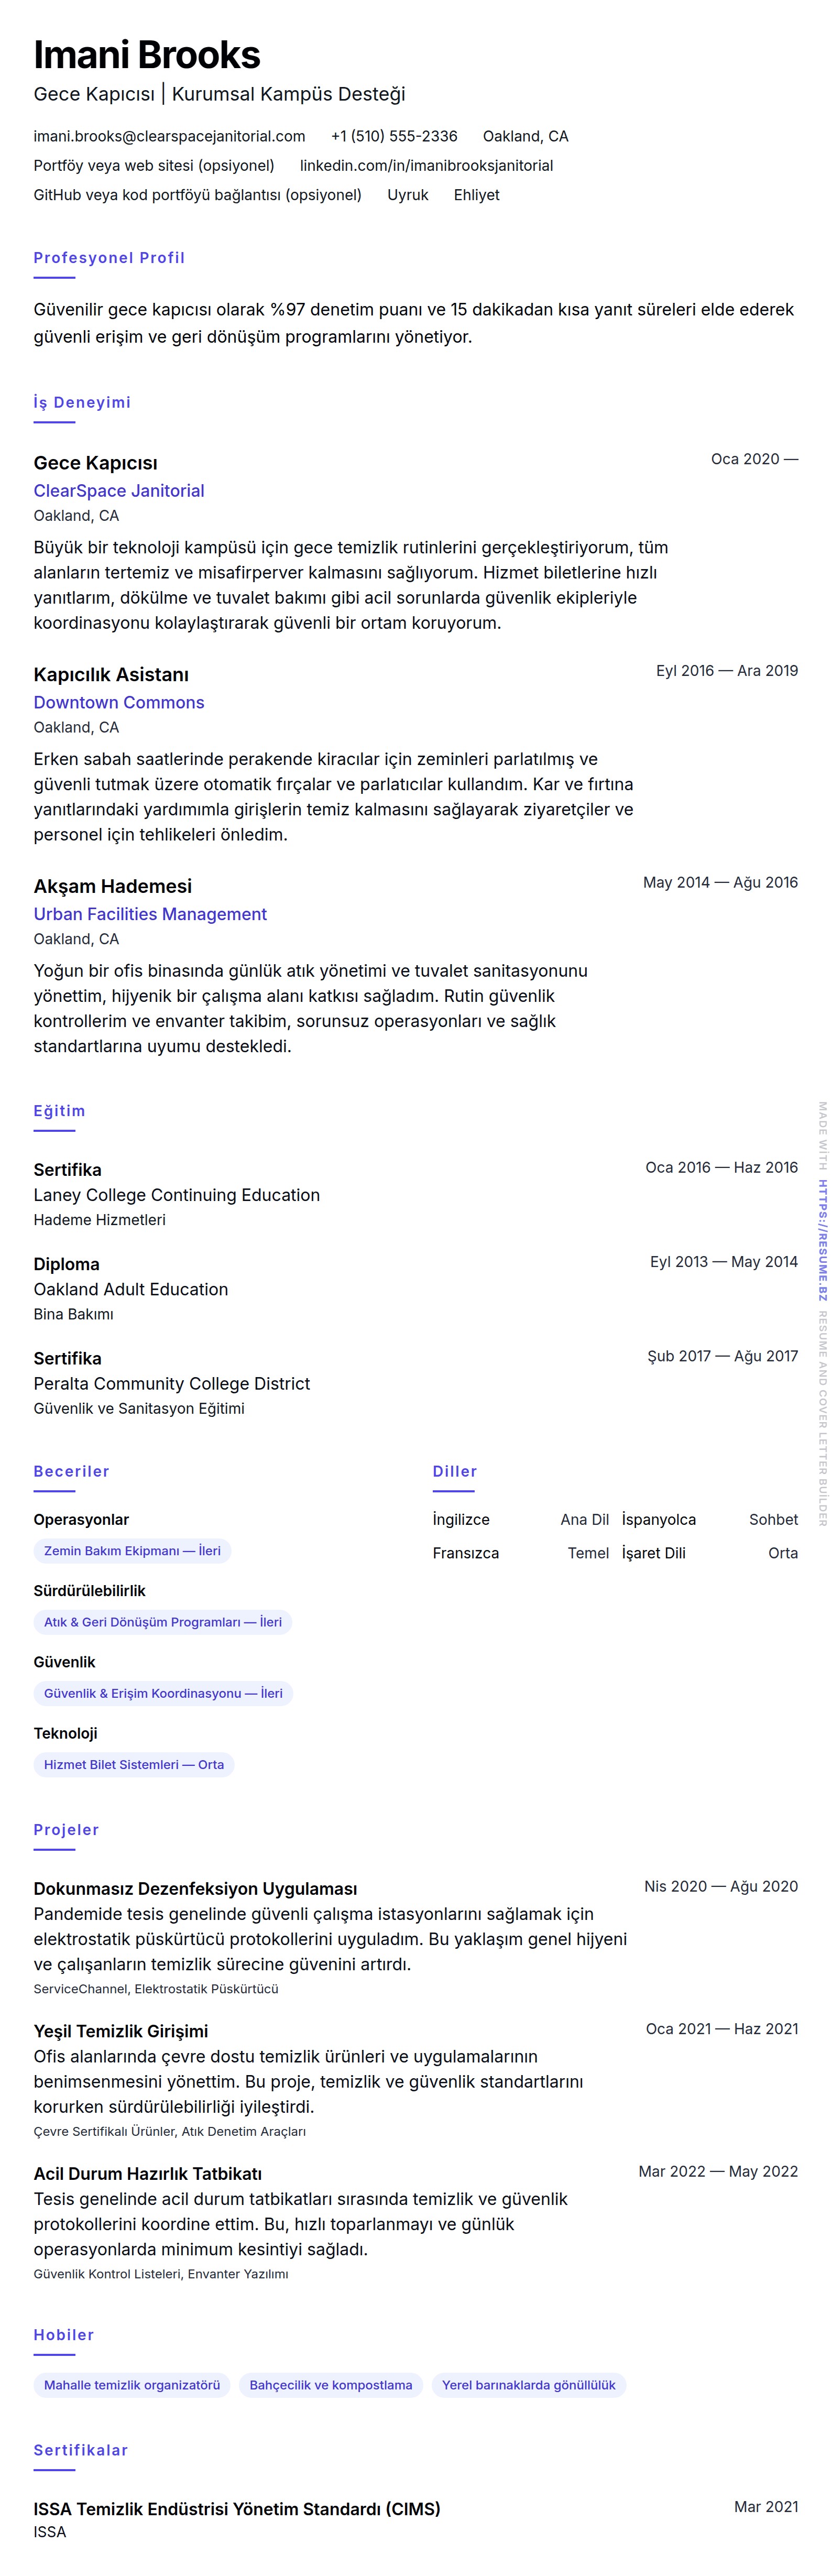Click the İş Deneyimi section heading
Image resolution: width=832 pixels, height=2576 pixels.
pos(82,402)
